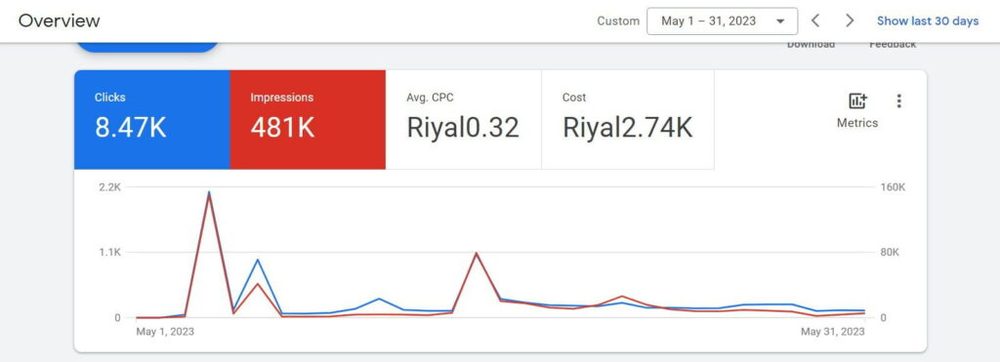The width and height of the screenshot is (1000, 362).
Task: Open the three-dot more options menu
Action: point(899,101)
